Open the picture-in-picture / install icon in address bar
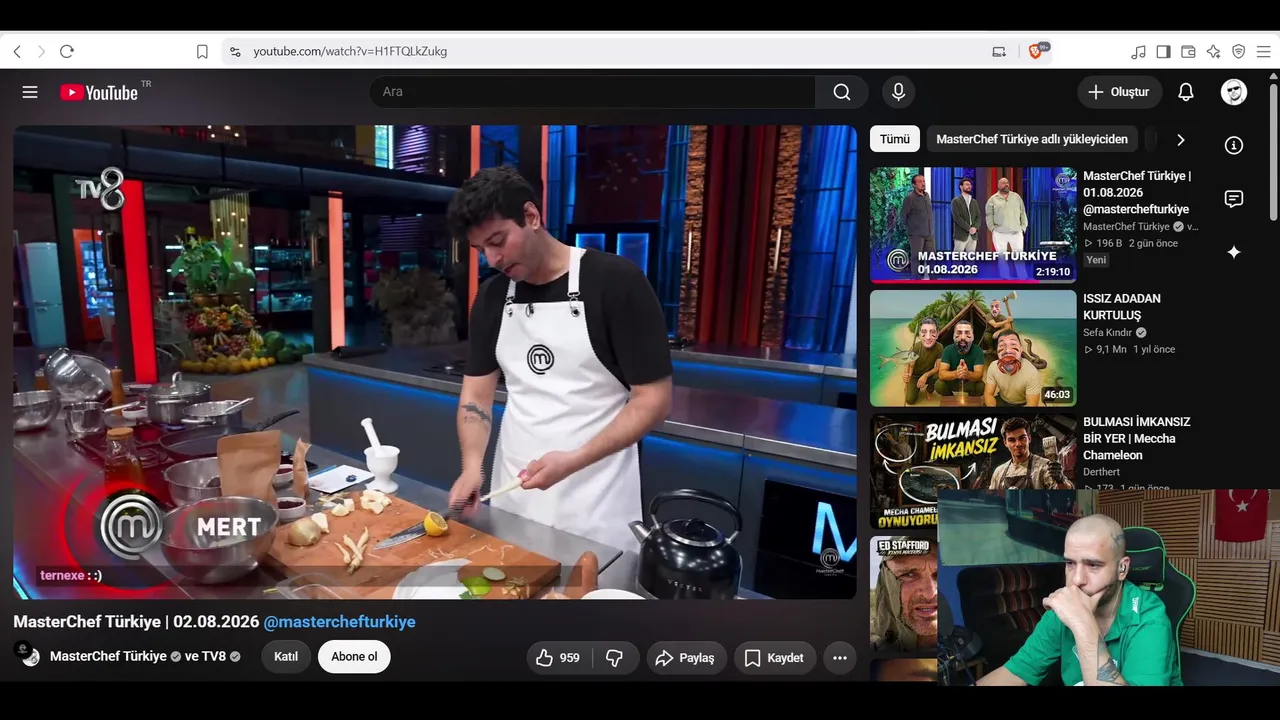Image resolution: width=1280 pixels, height=720 pixels. point(999,51)
